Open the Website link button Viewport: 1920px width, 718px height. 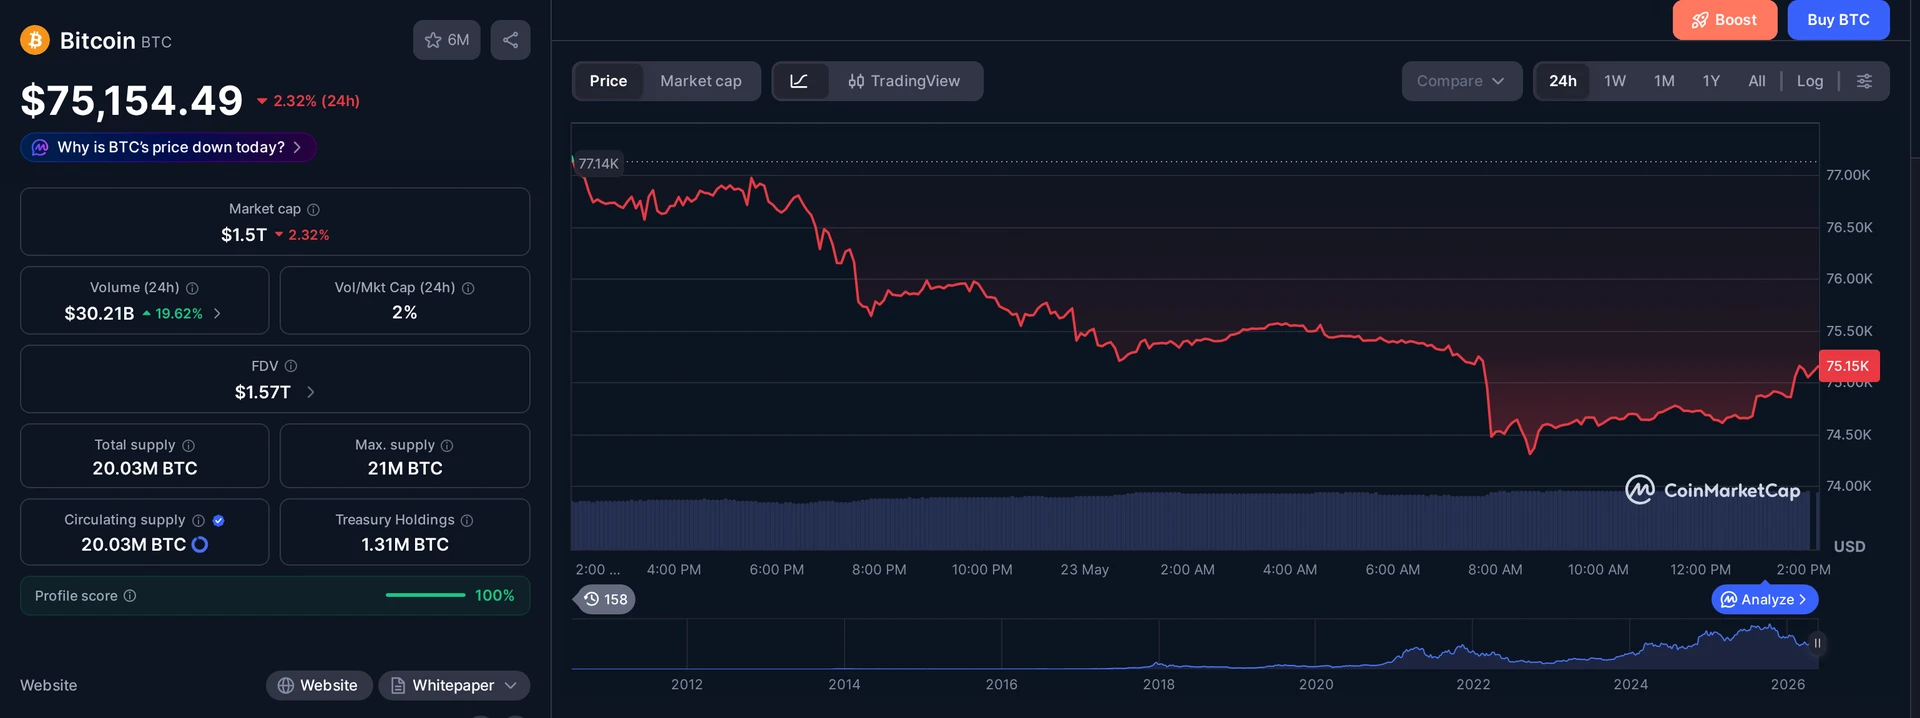tap(318, 685)
